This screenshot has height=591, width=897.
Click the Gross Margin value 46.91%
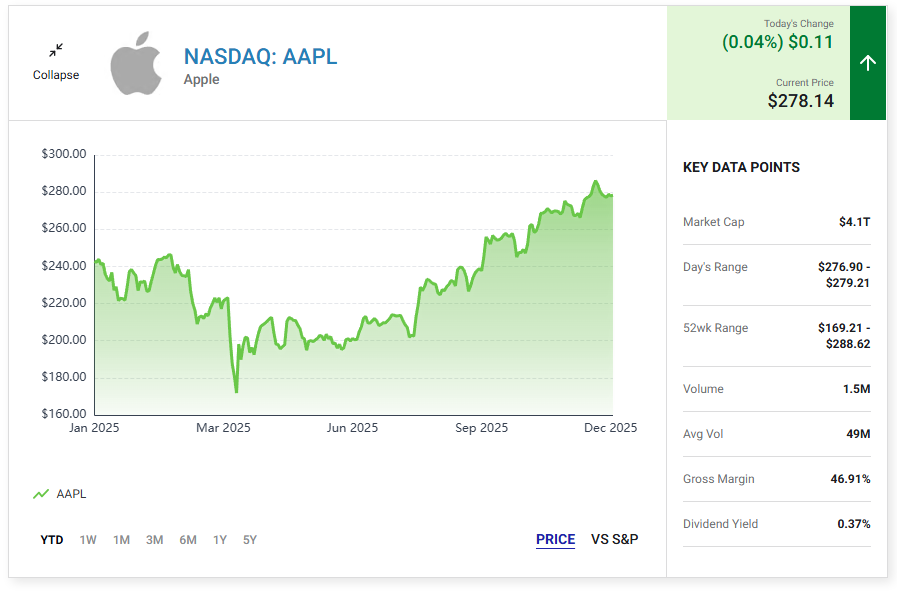coord(850,479)
